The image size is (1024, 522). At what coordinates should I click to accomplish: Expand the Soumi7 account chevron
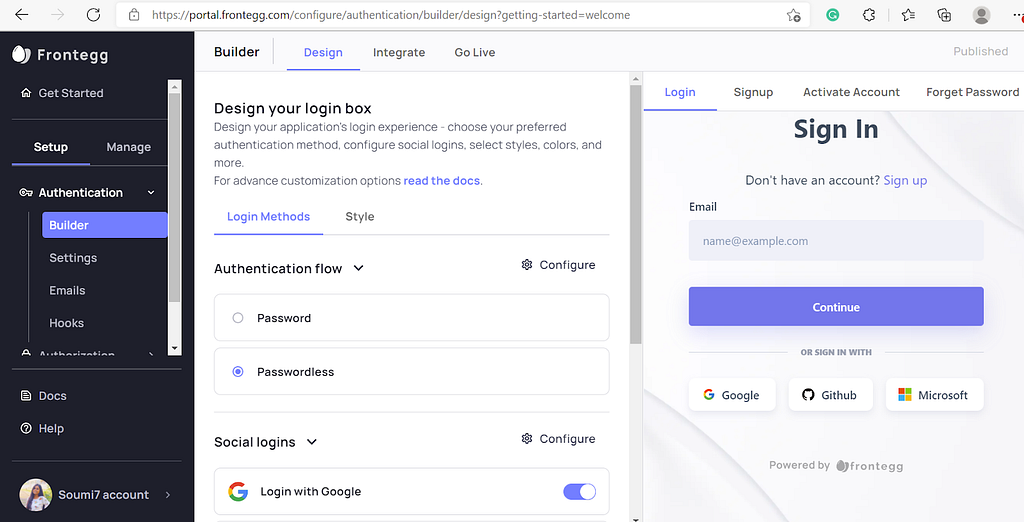[x=168, y=495]
